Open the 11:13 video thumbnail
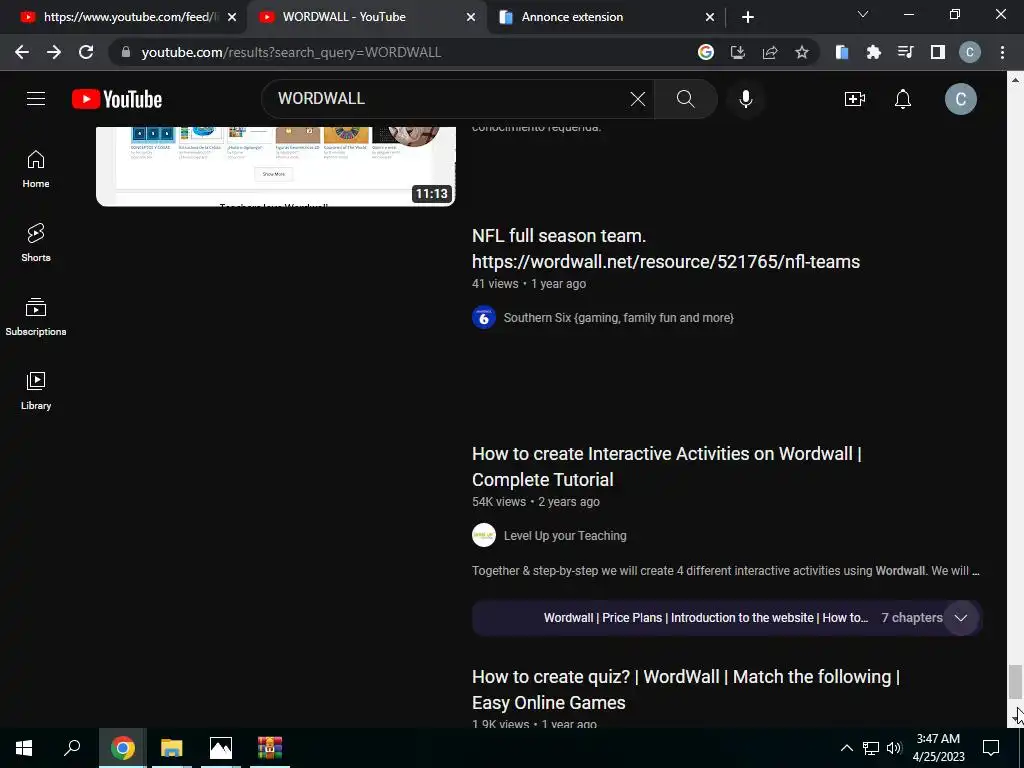1024x768 pixels. 276,167
